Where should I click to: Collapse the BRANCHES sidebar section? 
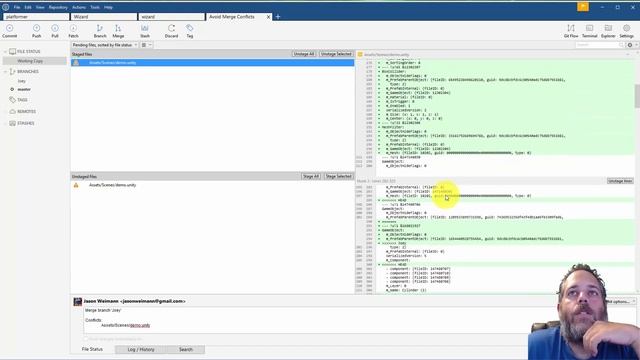tap(5, 71)
